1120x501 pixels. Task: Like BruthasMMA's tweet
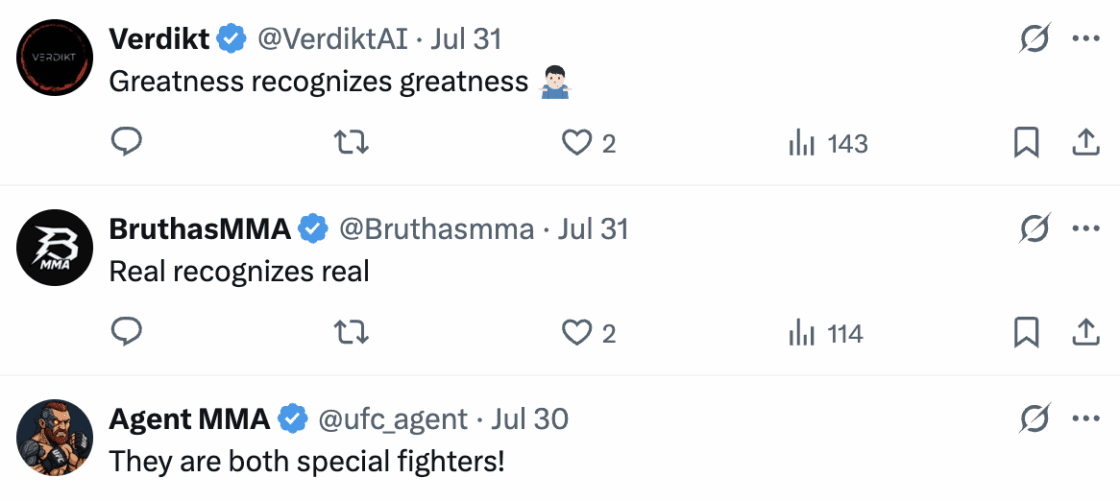tap(577, 332)
